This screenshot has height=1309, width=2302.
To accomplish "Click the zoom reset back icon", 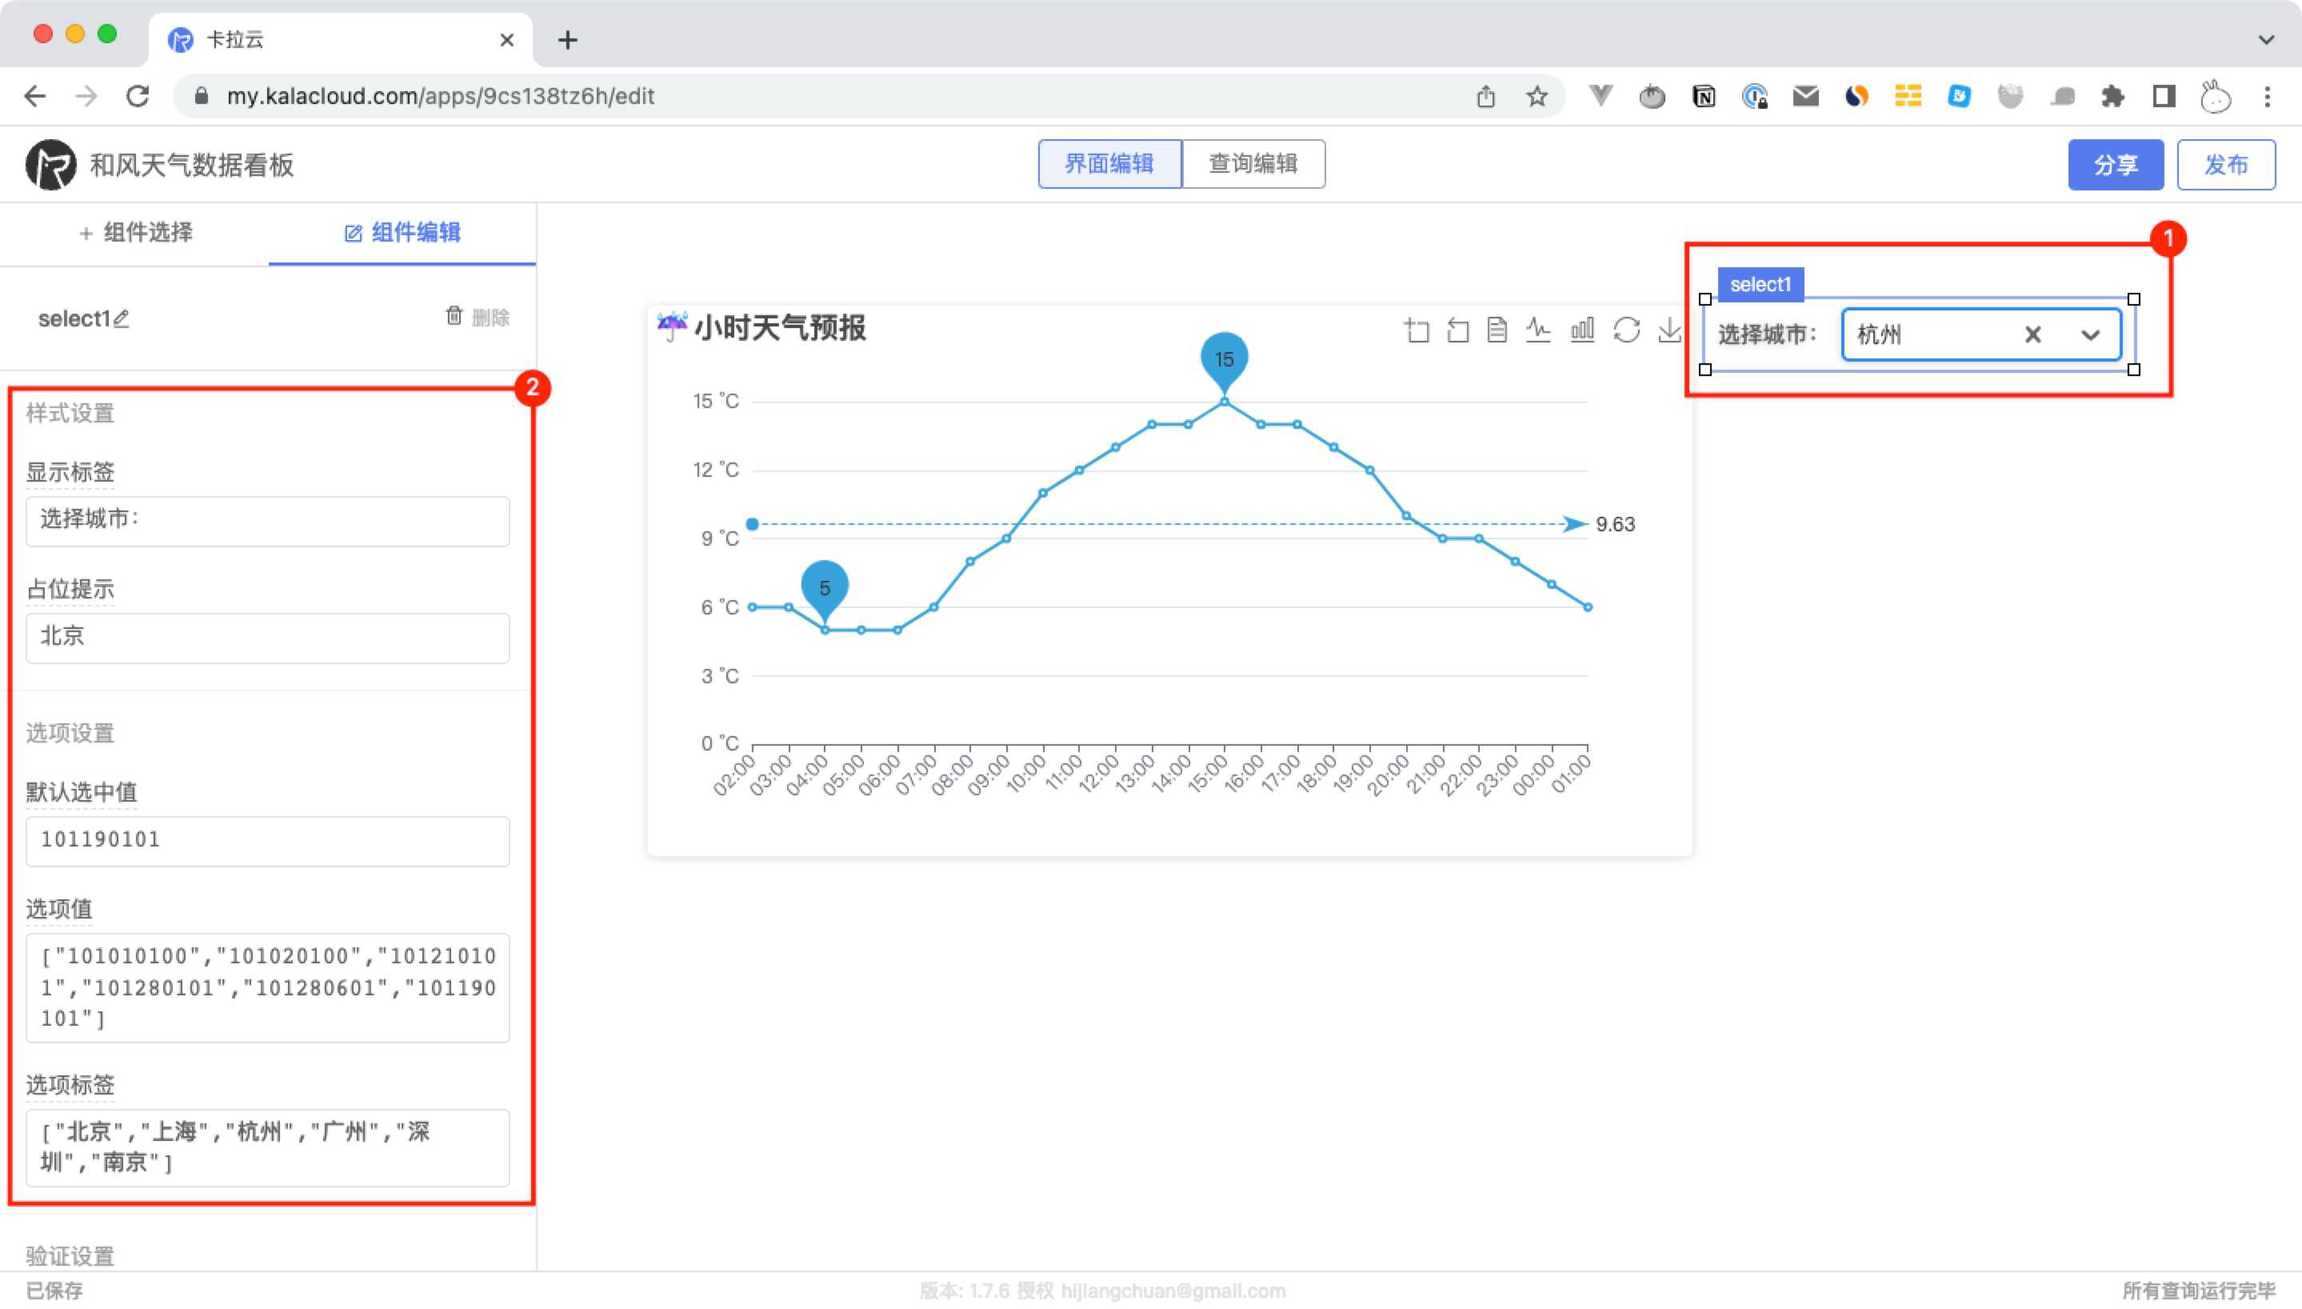I will click(1457, 330).
